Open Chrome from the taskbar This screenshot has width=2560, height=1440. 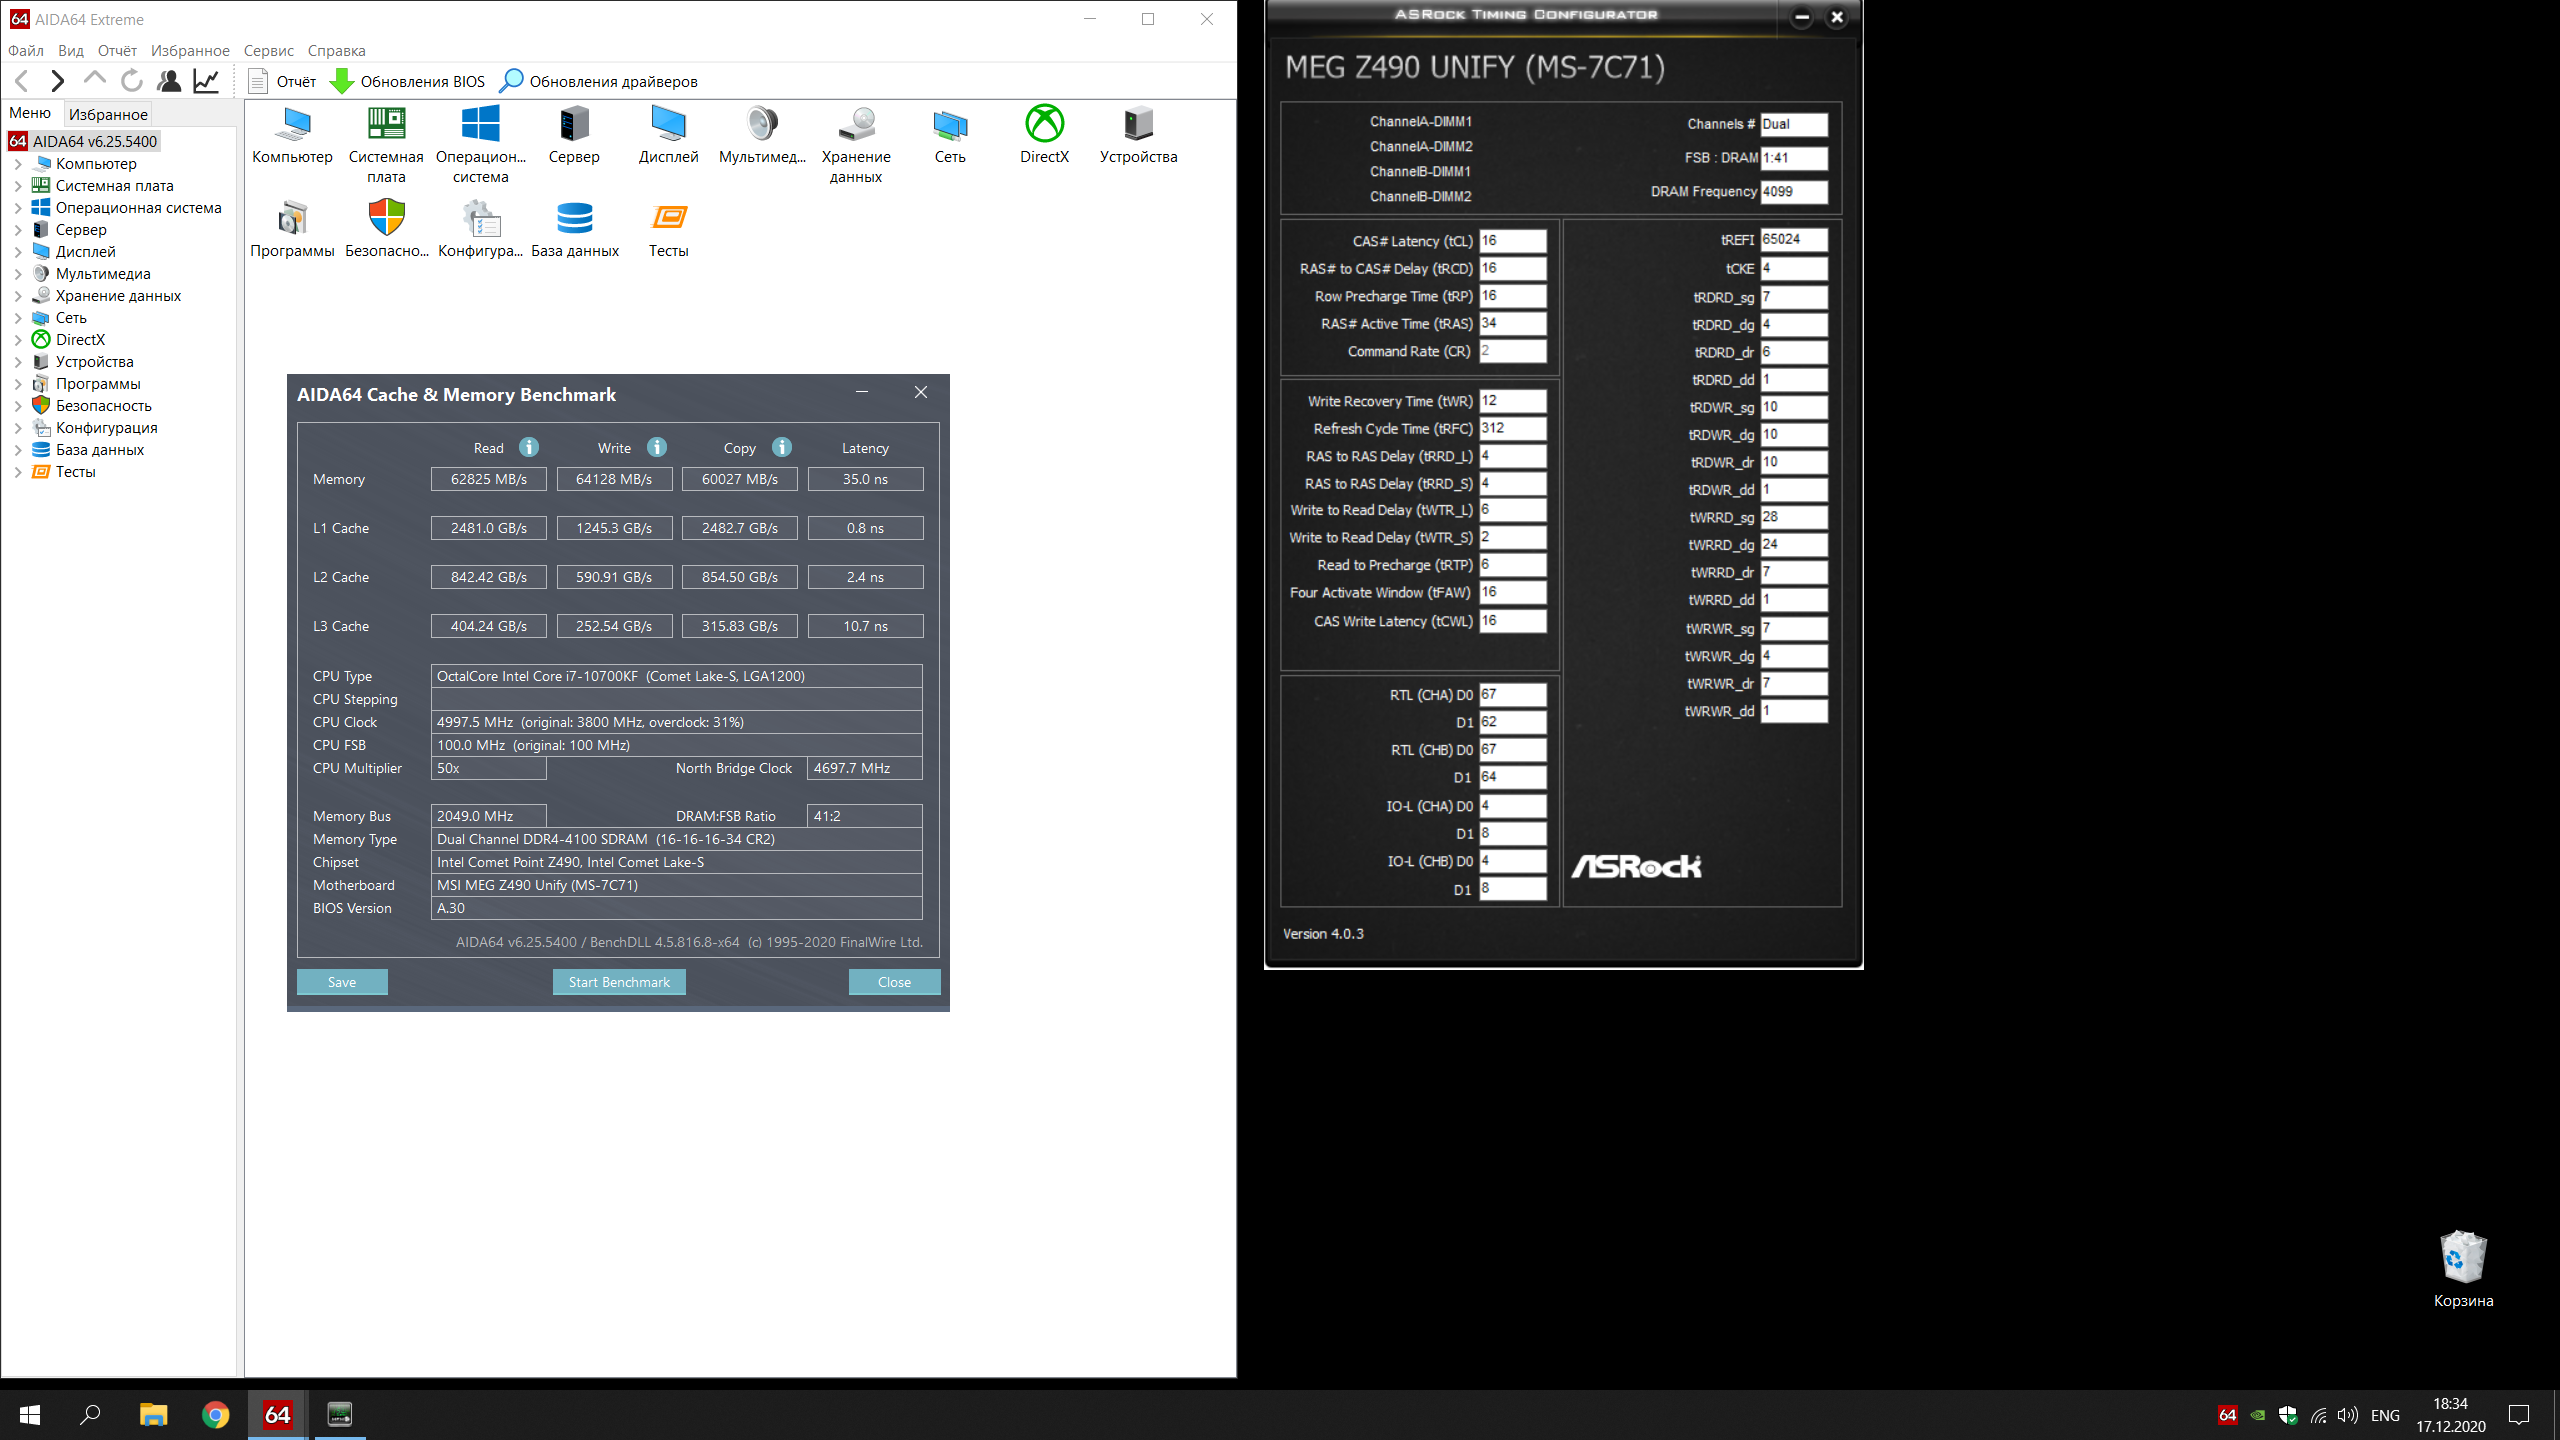[215, 1415]
